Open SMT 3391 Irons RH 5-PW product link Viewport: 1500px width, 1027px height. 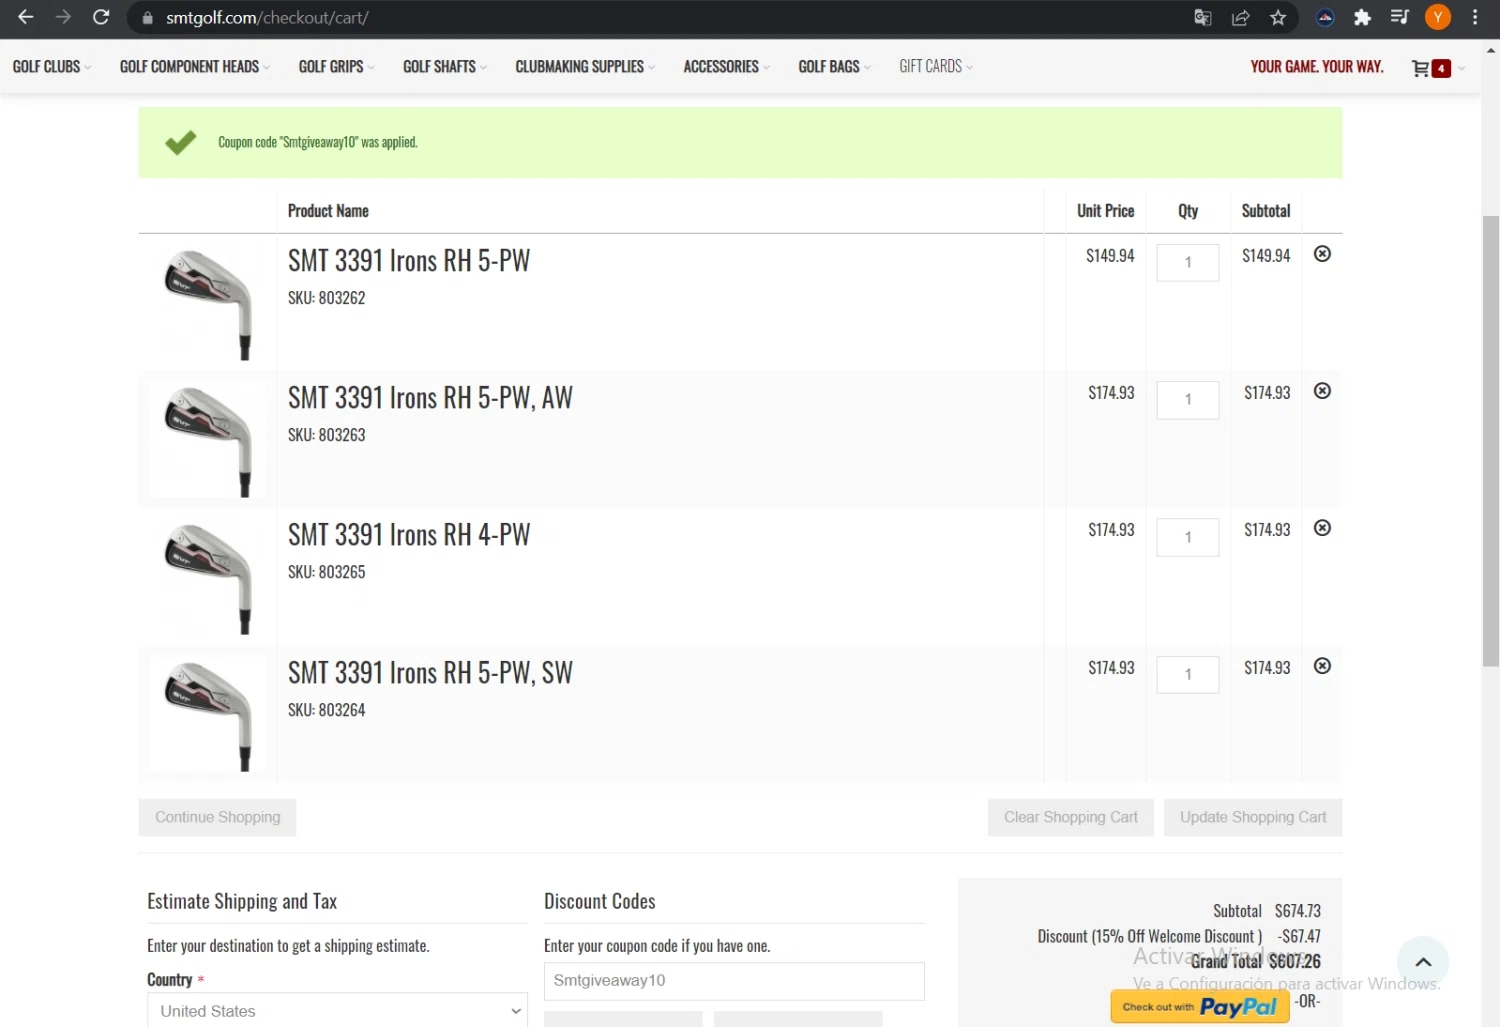[x=409, y=261]
